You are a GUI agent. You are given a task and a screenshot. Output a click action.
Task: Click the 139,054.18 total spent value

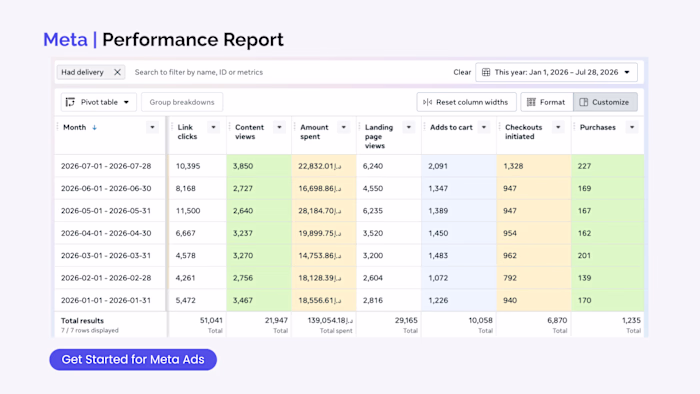[330, 320]
